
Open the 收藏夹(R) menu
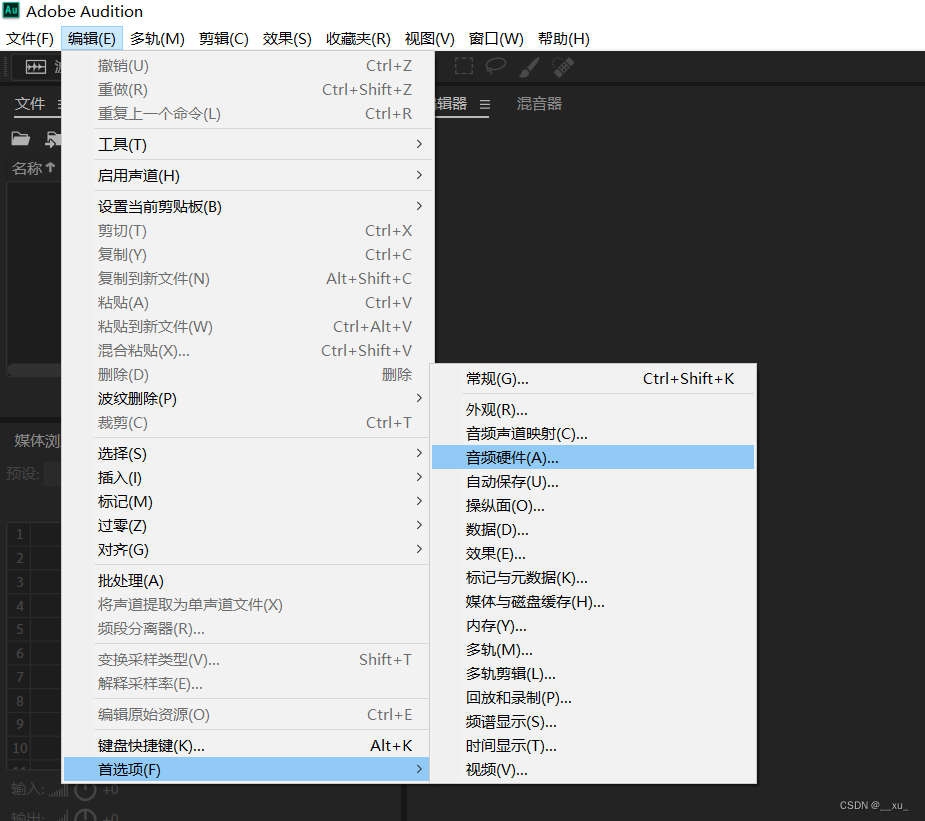point(358,39)
